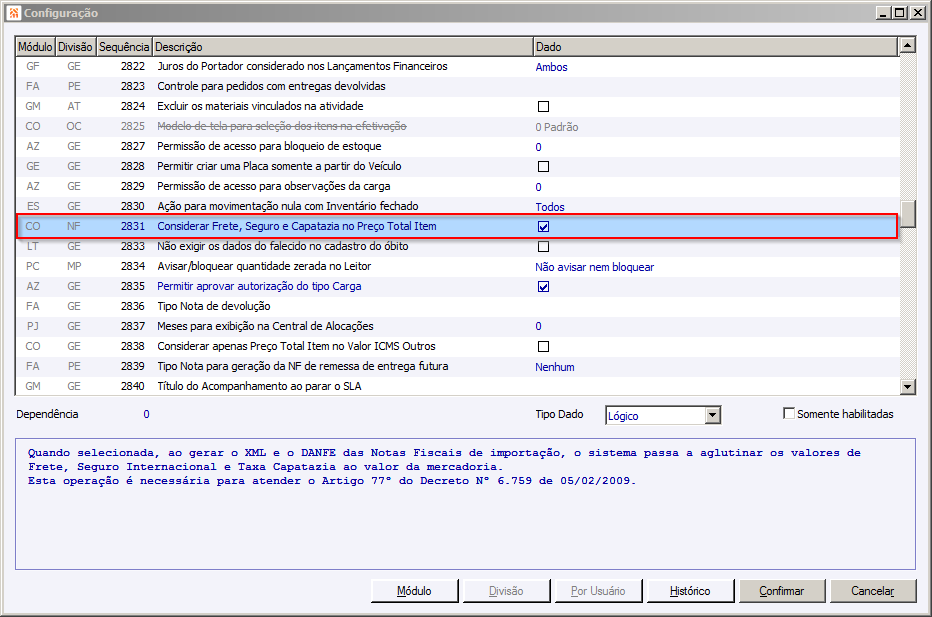Toggle checkbox for Permitir criar uma Placa
The height and width of the screenshot is (617, 932).
click(x=543, y=166)
